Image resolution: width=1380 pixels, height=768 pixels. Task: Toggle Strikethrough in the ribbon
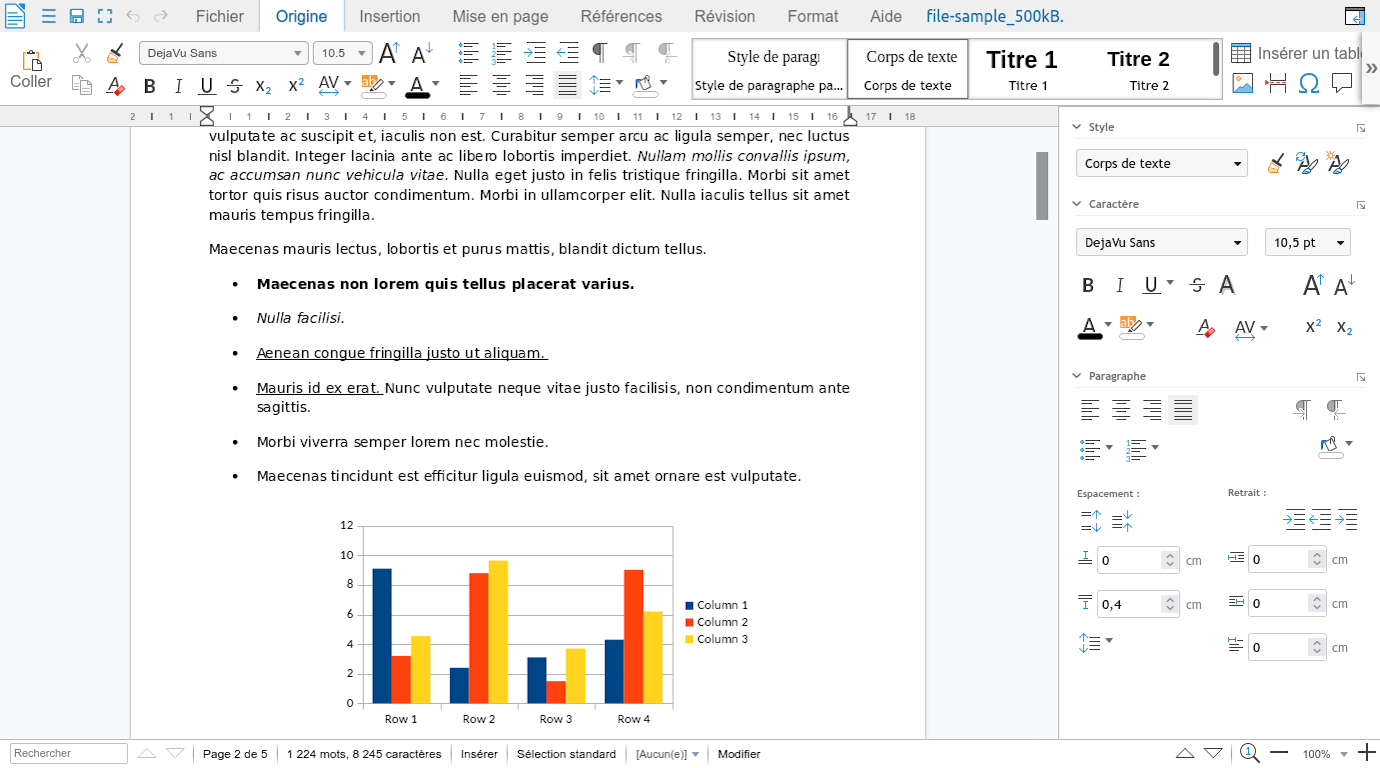point(235,86)
